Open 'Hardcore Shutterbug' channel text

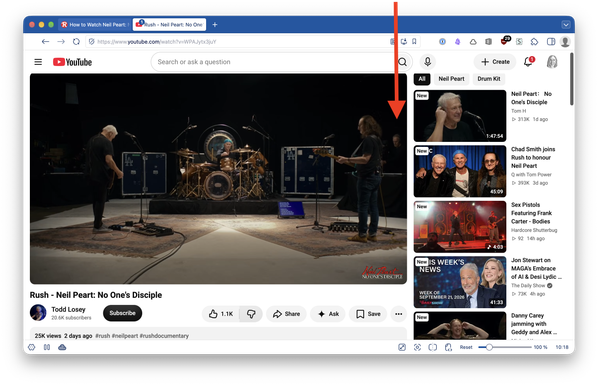[534, 230]
